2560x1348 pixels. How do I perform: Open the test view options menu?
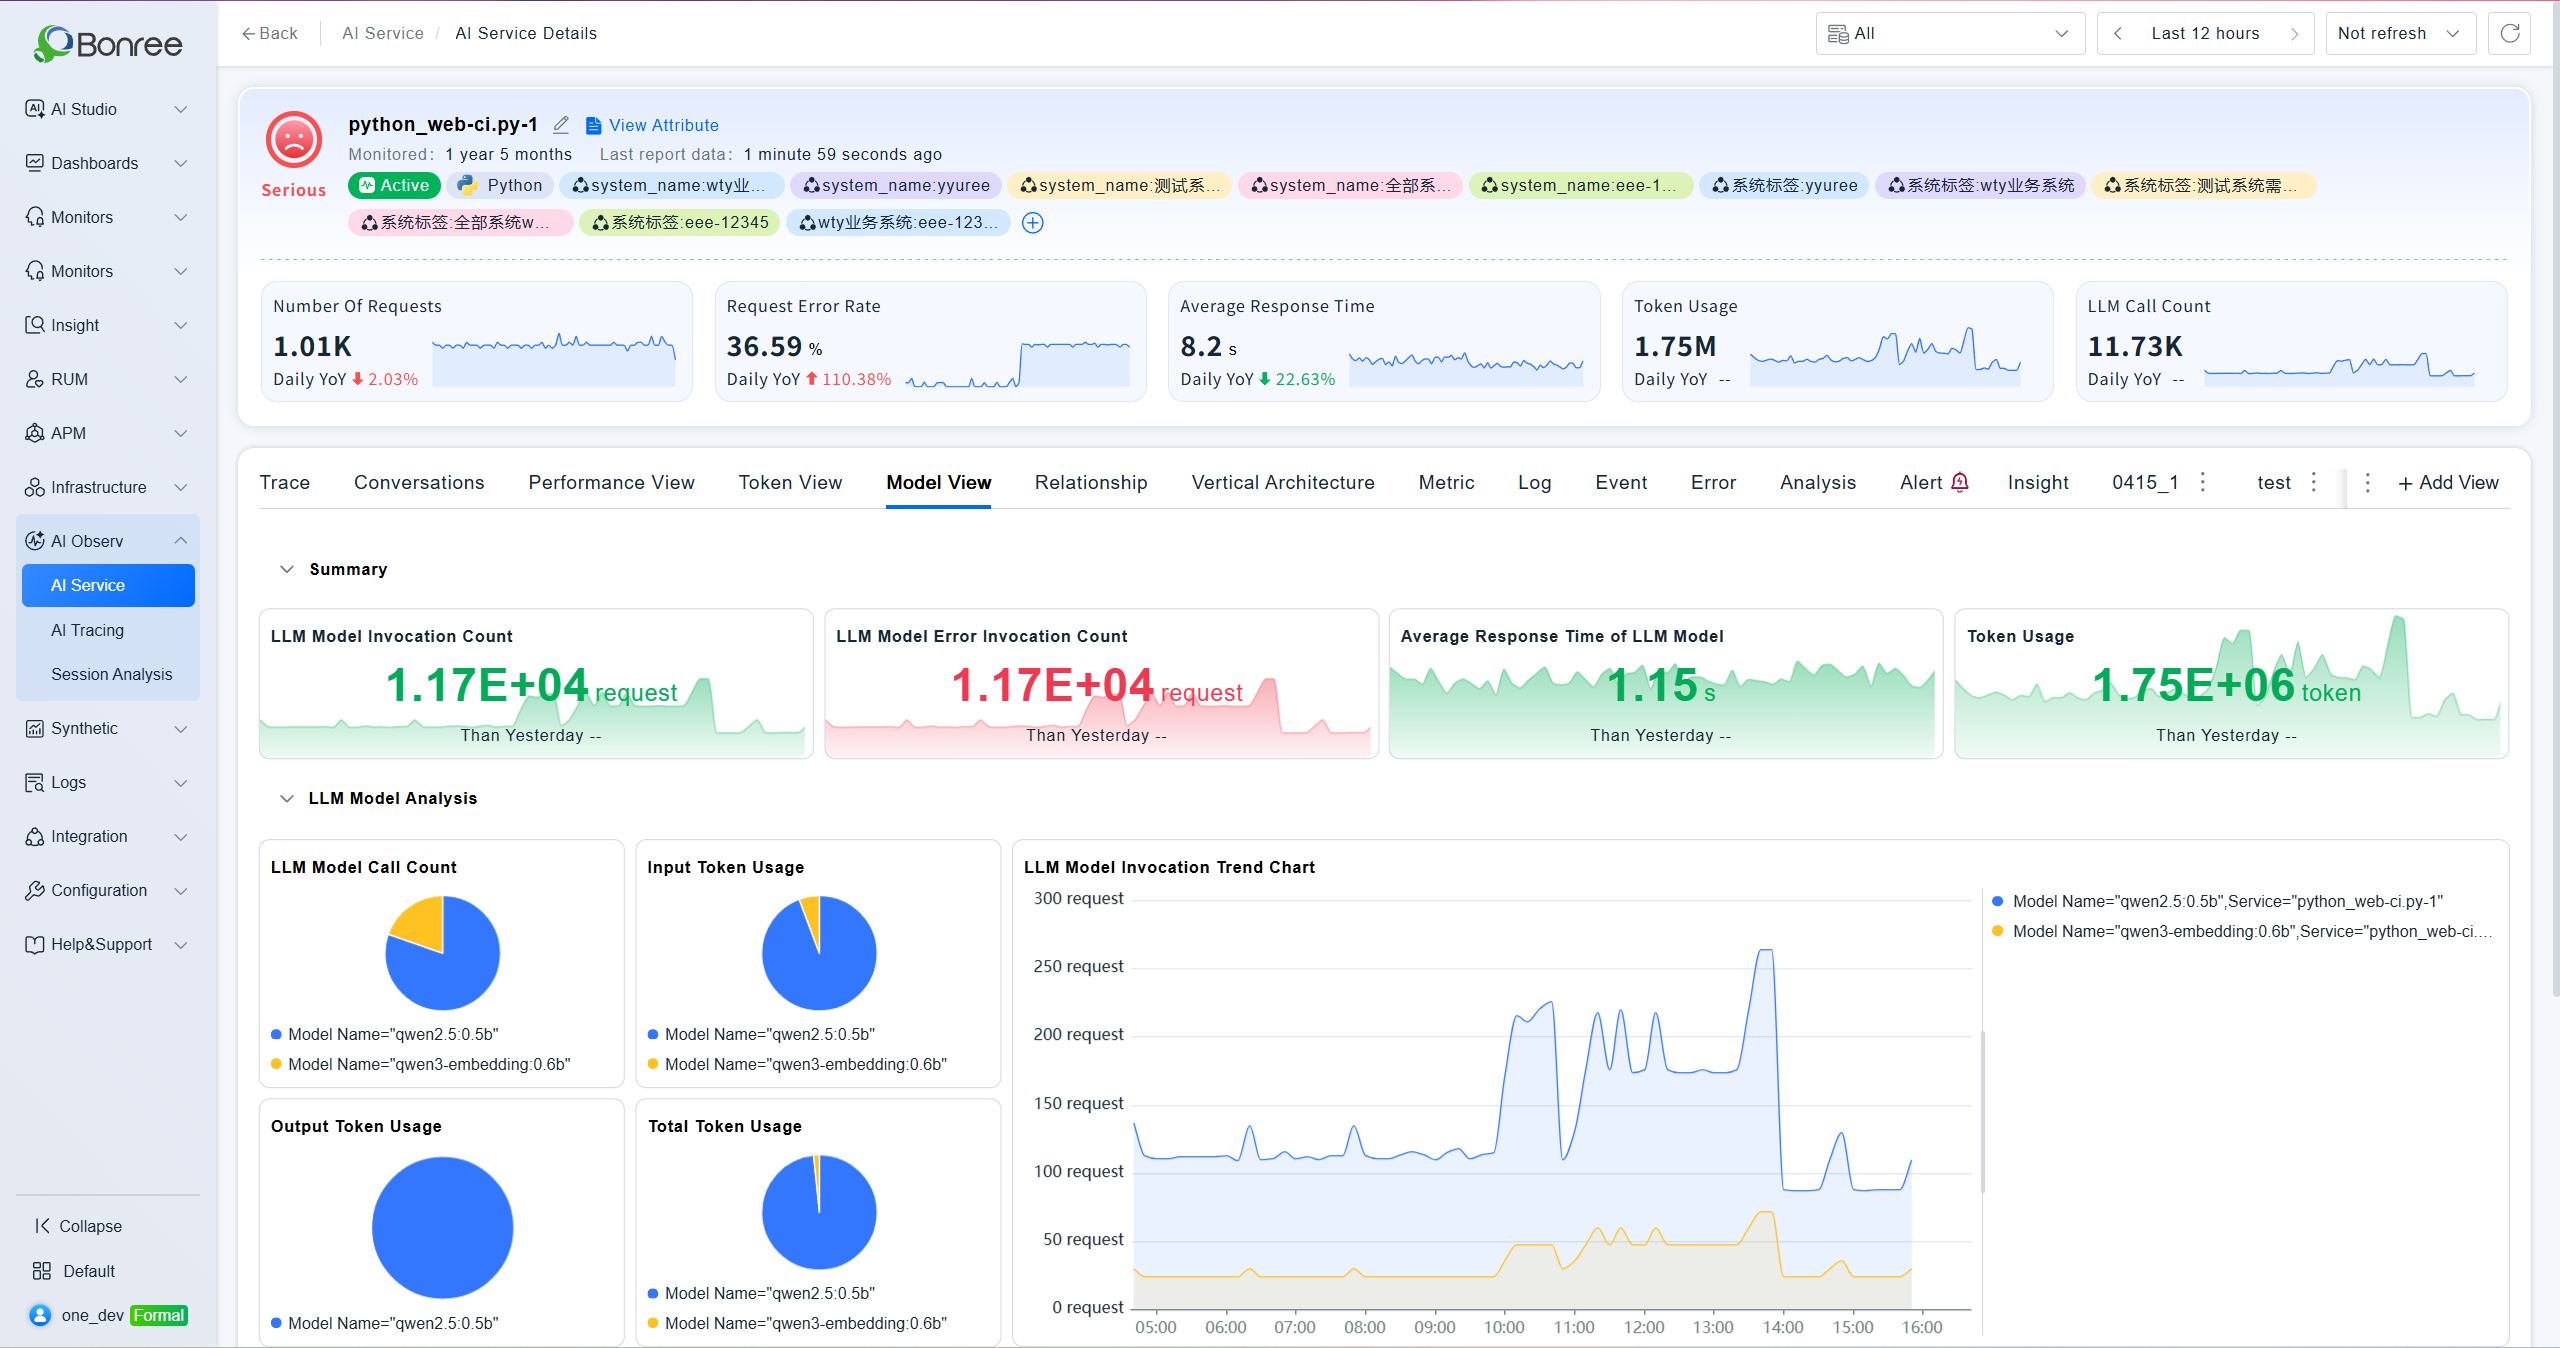coord(2314,483)
